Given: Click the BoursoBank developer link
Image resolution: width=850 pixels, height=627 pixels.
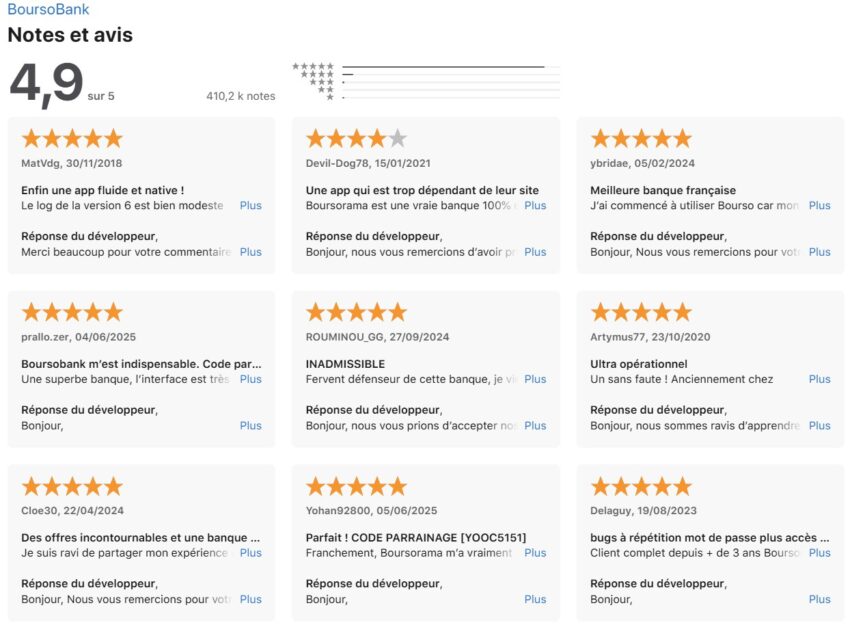Looking at the screenshot, I should pyautogui.click(x=48, y=10).
